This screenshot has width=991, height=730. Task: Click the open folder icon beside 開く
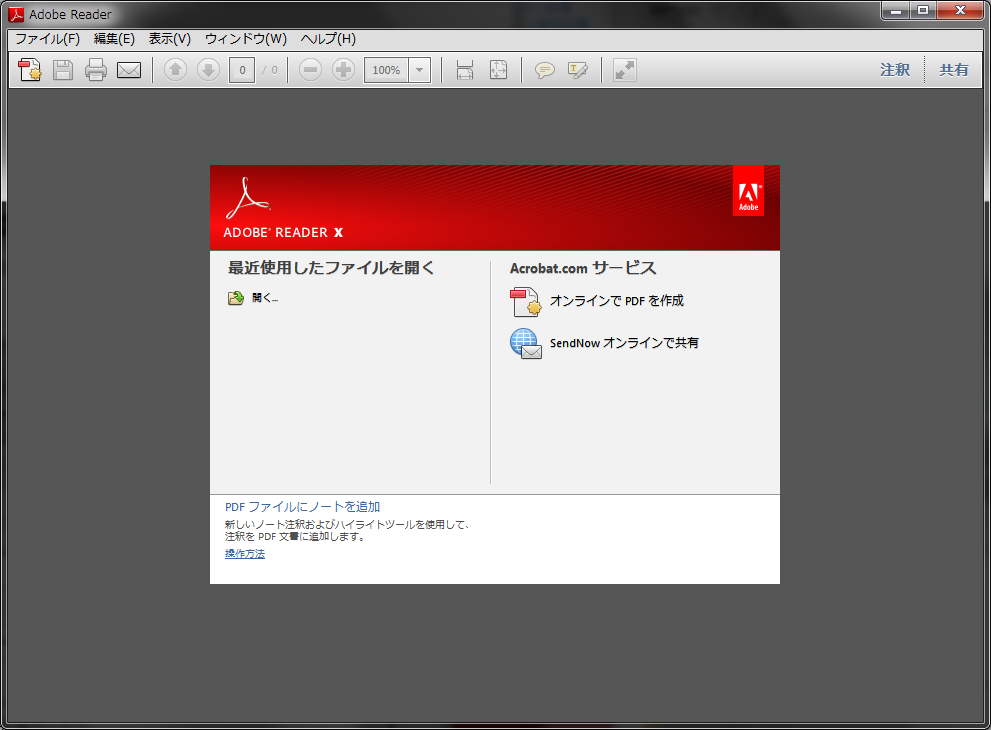236,298
